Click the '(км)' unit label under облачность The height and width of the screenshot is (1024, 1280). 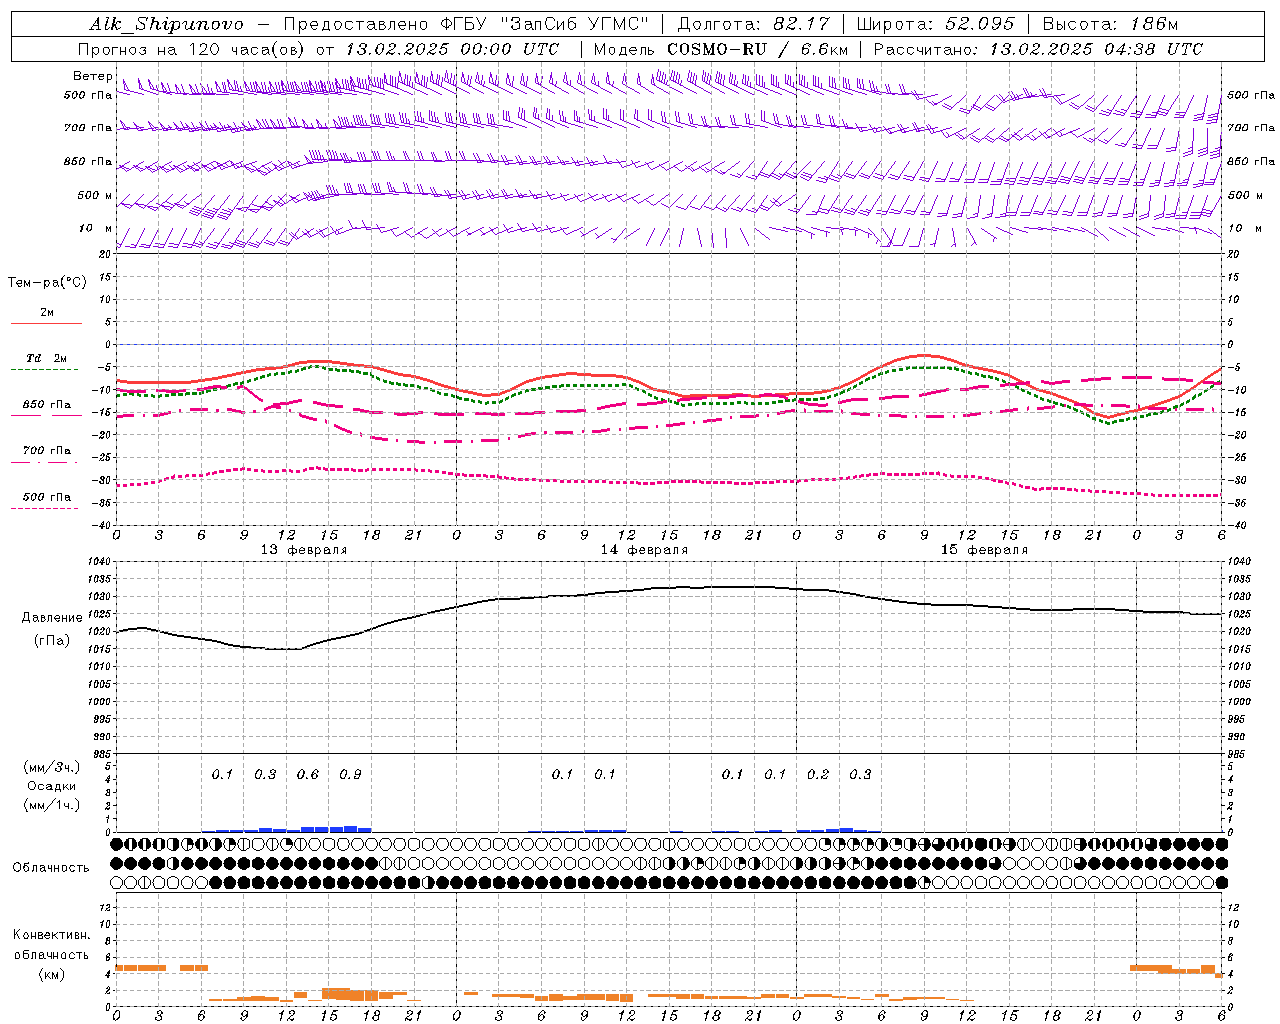tap(51, 974)
